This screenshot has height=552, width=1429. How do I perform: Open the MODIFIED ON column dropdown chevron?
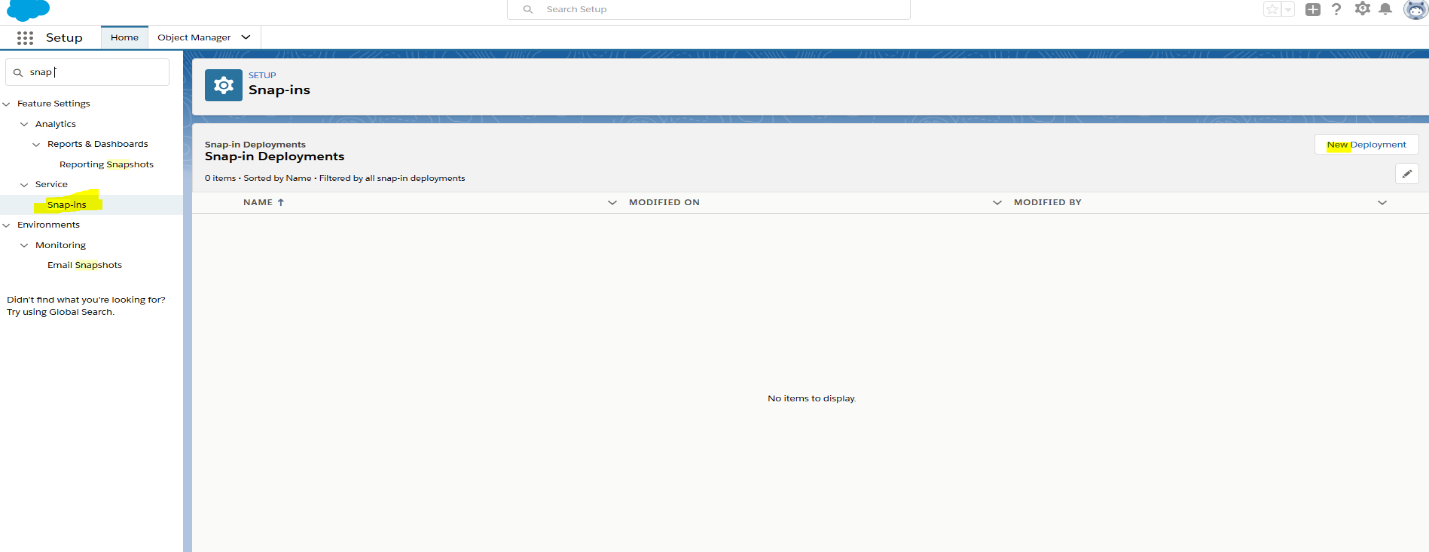pyautogui.click(x=997, y=203)
